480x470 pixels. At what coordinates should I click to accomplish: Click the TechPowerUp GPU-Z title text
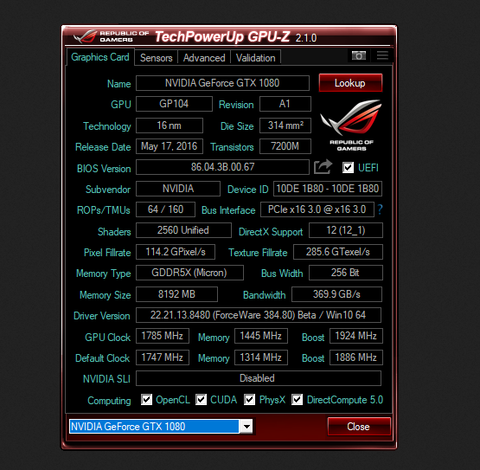coord(222,37)
